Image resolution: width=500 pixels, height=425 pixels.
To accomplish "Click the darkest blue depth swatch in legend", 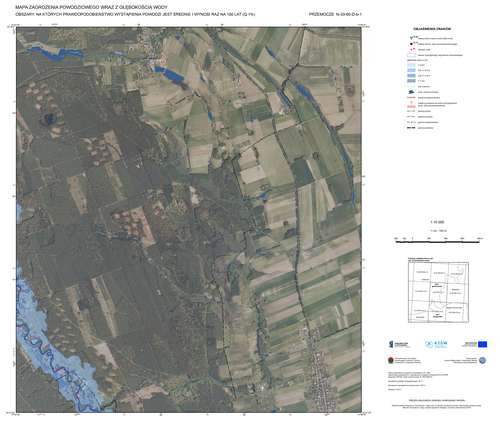I will tap(411, 81).
